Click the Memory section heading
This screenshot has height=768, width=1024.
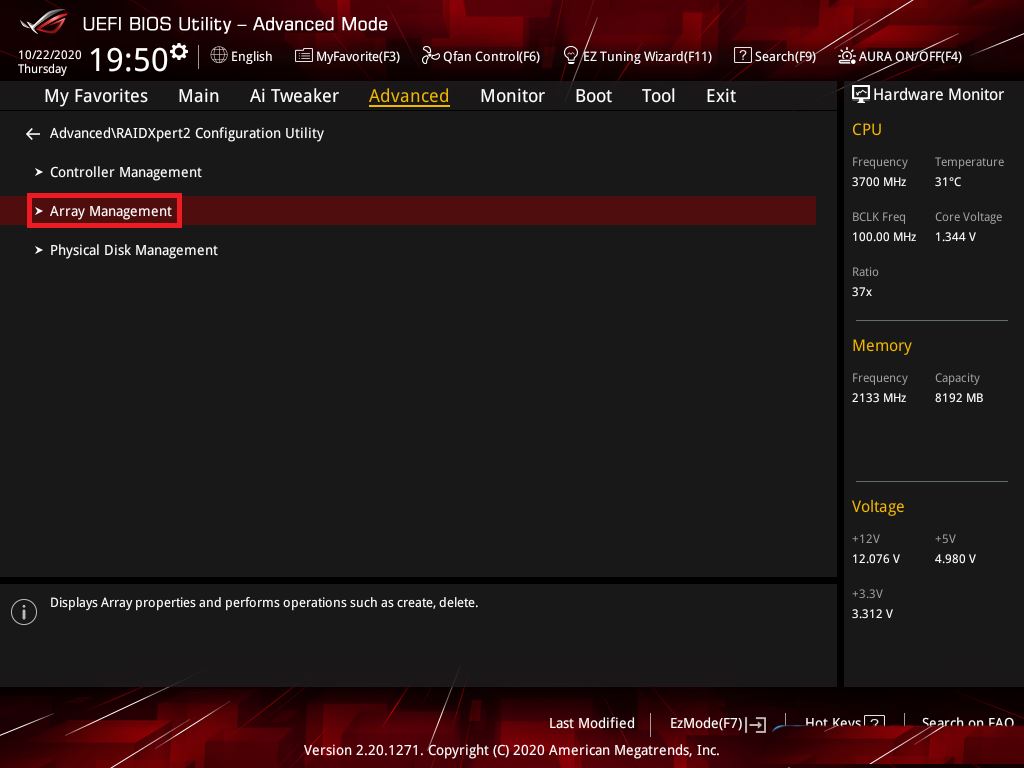click(x=882, y=345)
